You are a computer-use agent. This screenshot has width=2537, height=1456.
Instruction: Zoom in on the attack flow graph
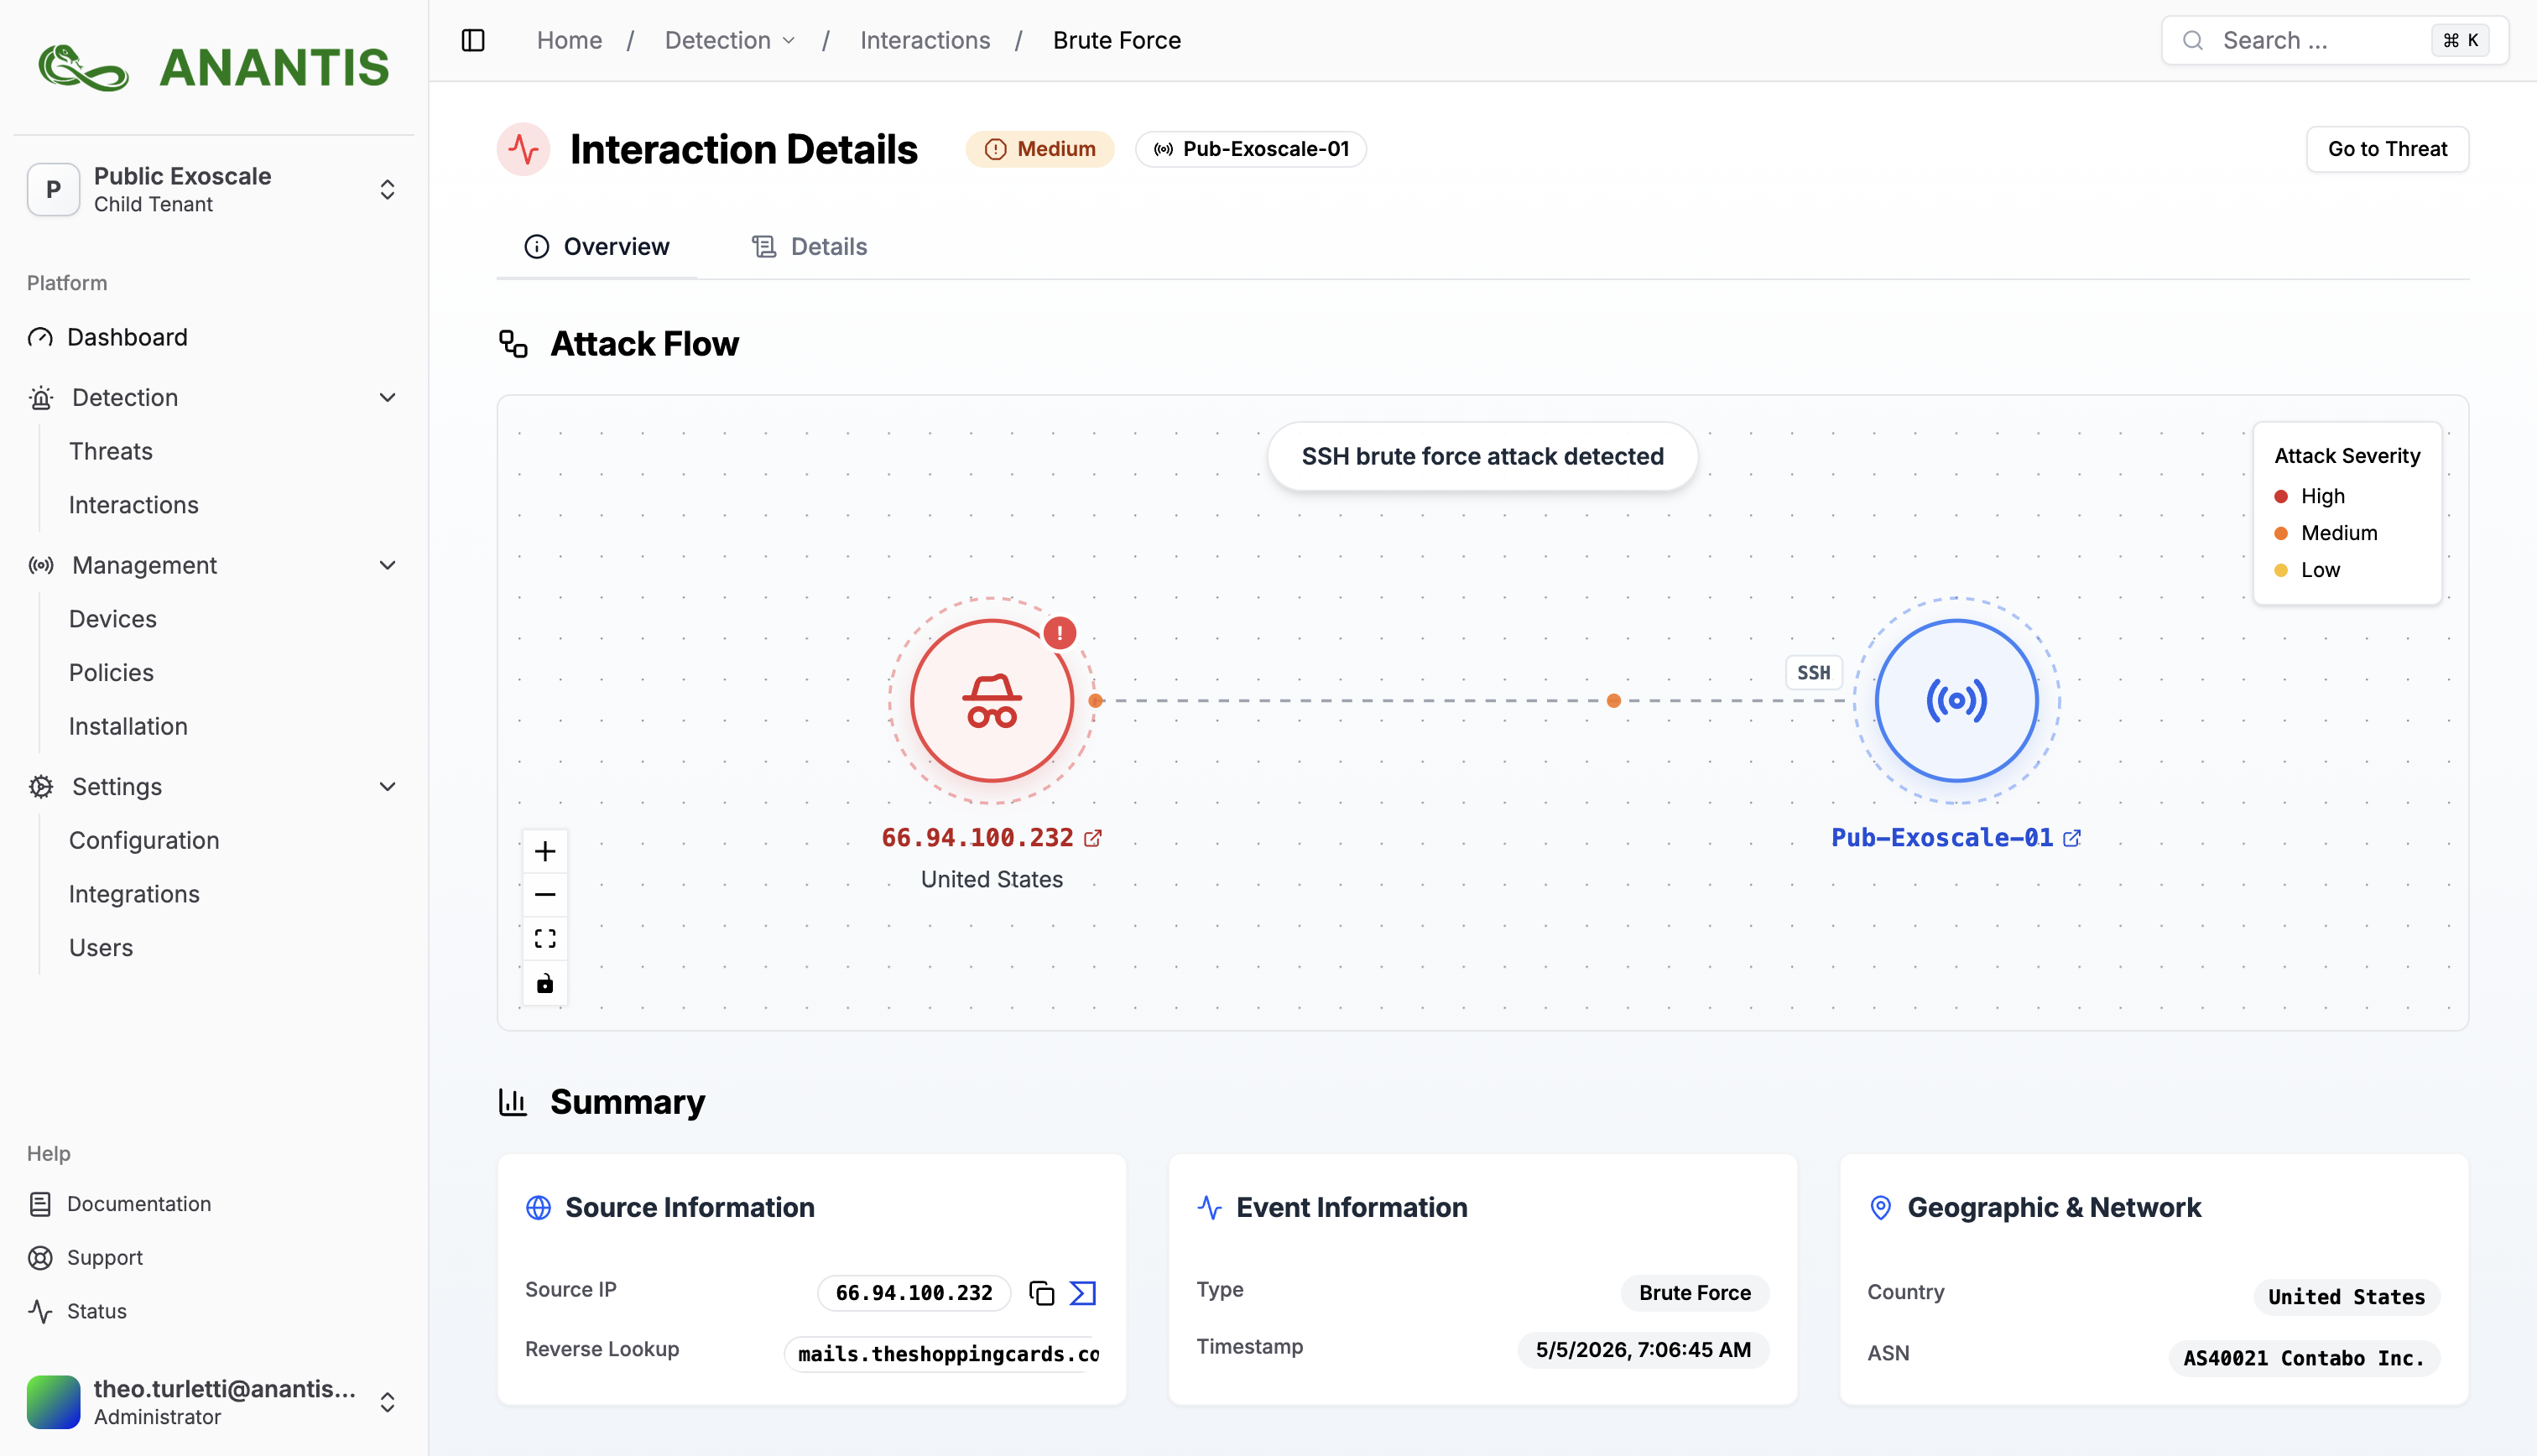tap(545, 851)
